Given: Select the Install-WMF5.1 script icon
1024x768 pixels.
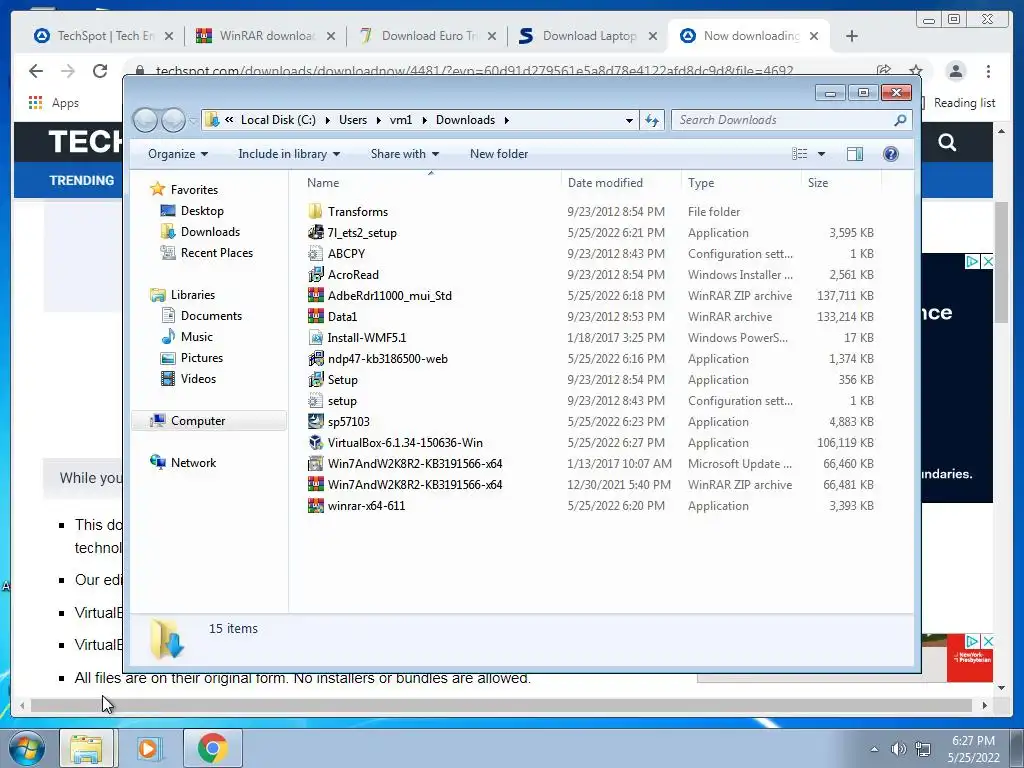Looking at the screenshot, I should click(315, 338).
